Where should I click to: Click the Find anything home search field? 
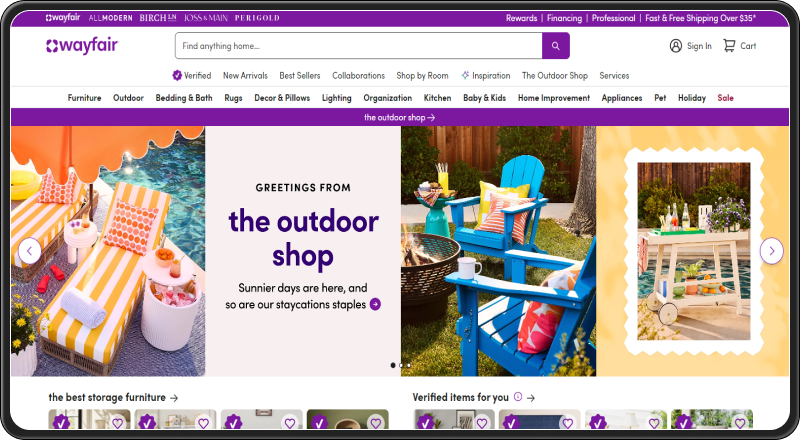click(358, 46)
